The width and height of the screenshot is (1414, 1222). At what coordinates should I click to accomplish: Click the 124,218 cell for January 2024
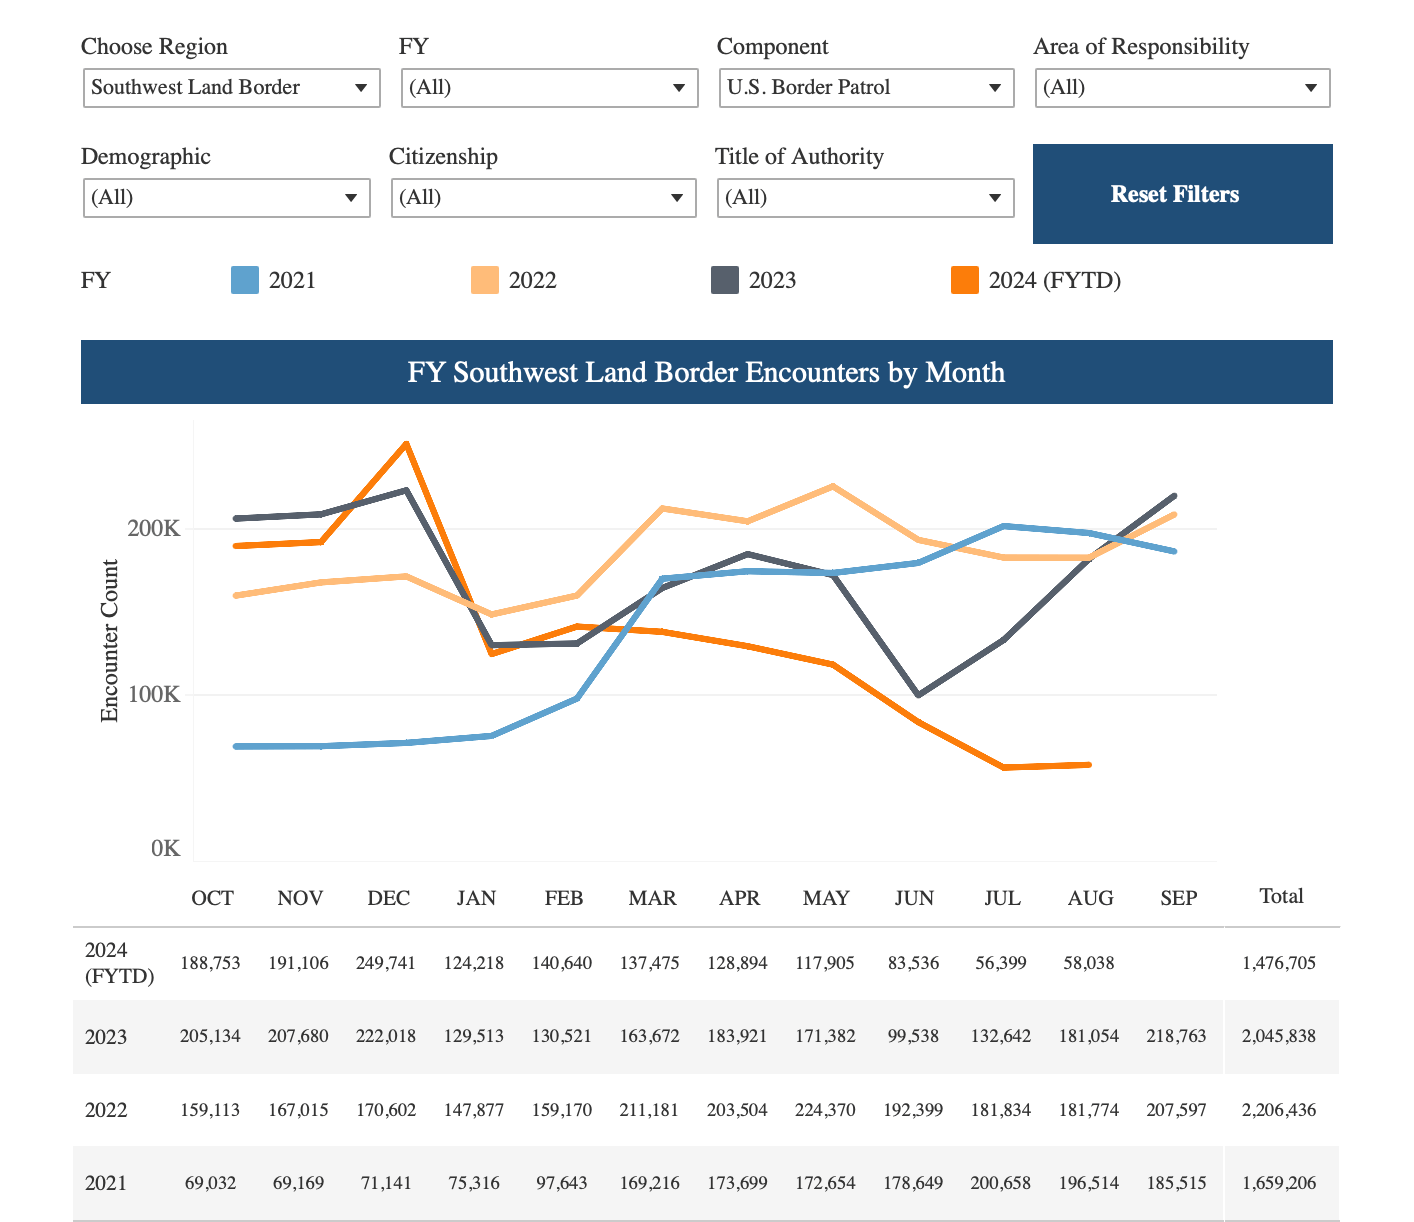pos(474,963)
